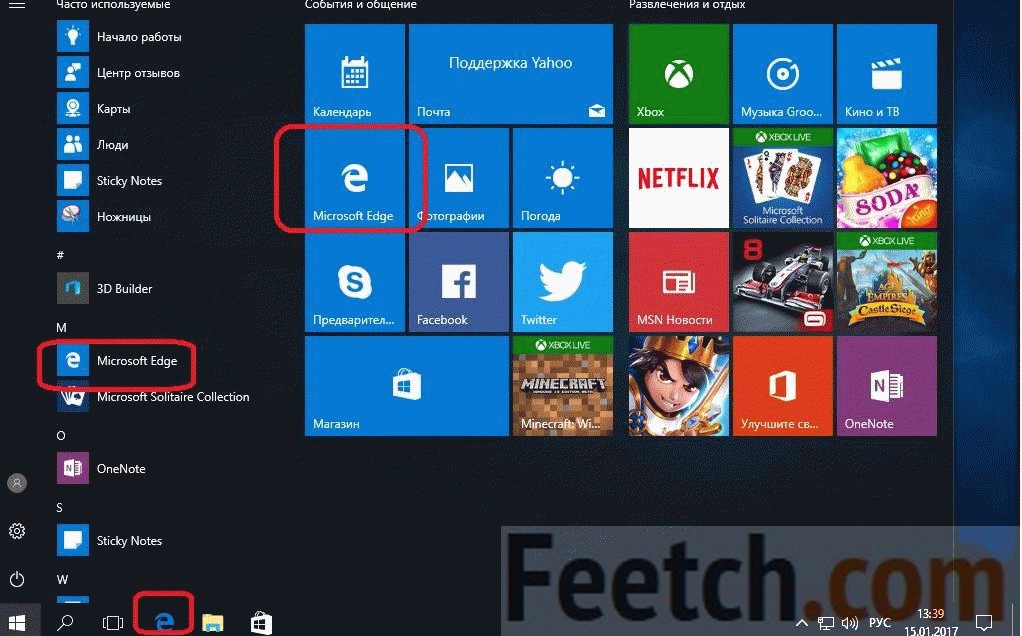Open the OneNote tile
1022x636 pixels.
[886, 387]
